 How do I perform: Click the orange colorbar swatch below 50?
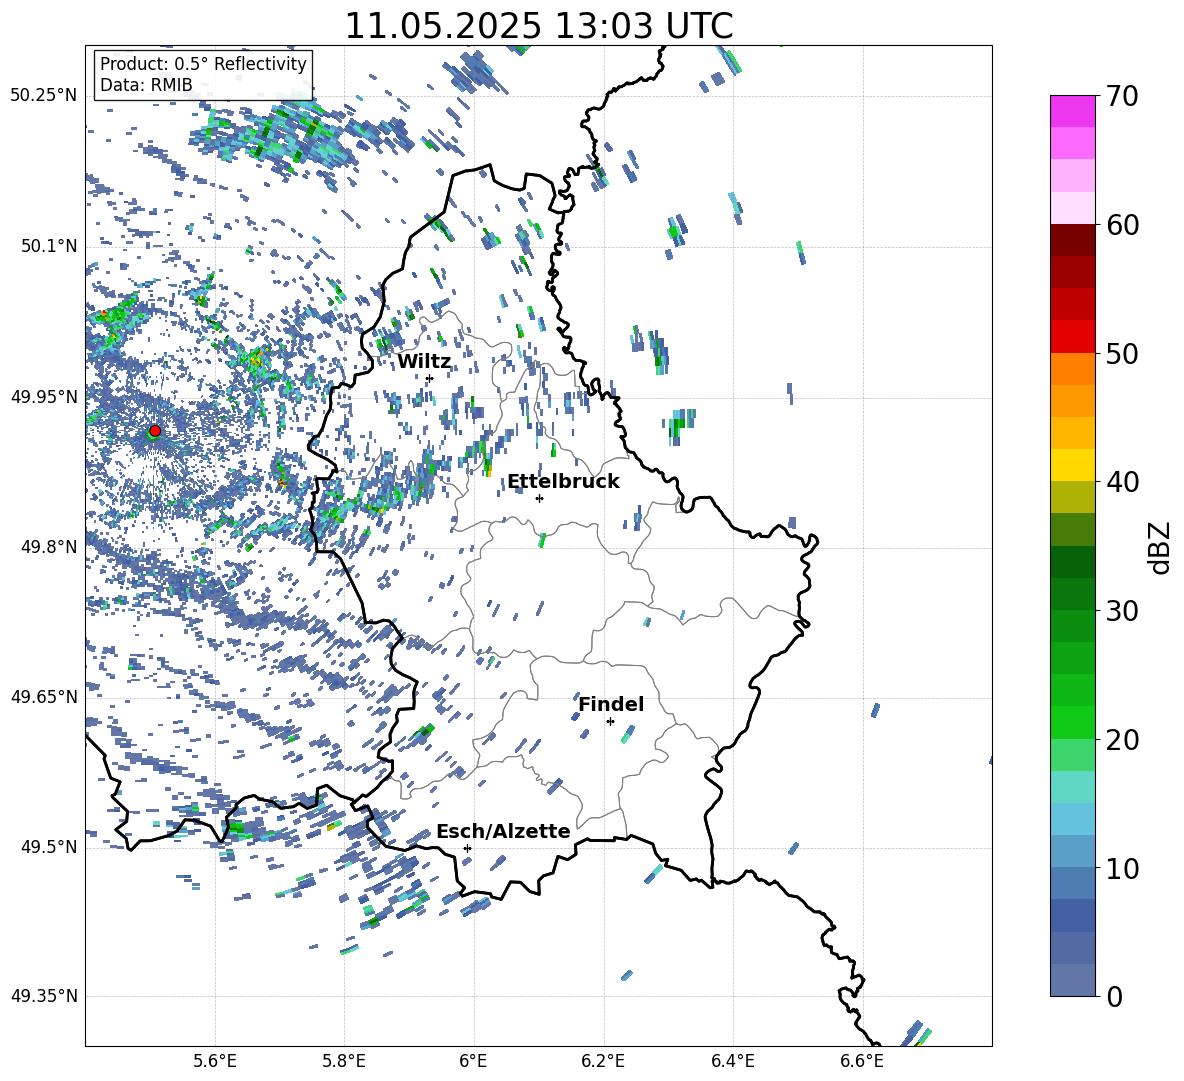[1073, 368]
